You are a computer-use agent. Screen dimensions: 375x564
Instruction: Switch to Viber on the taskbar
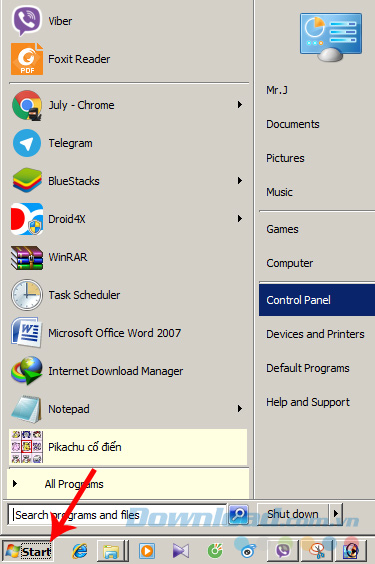pos(283,551)
